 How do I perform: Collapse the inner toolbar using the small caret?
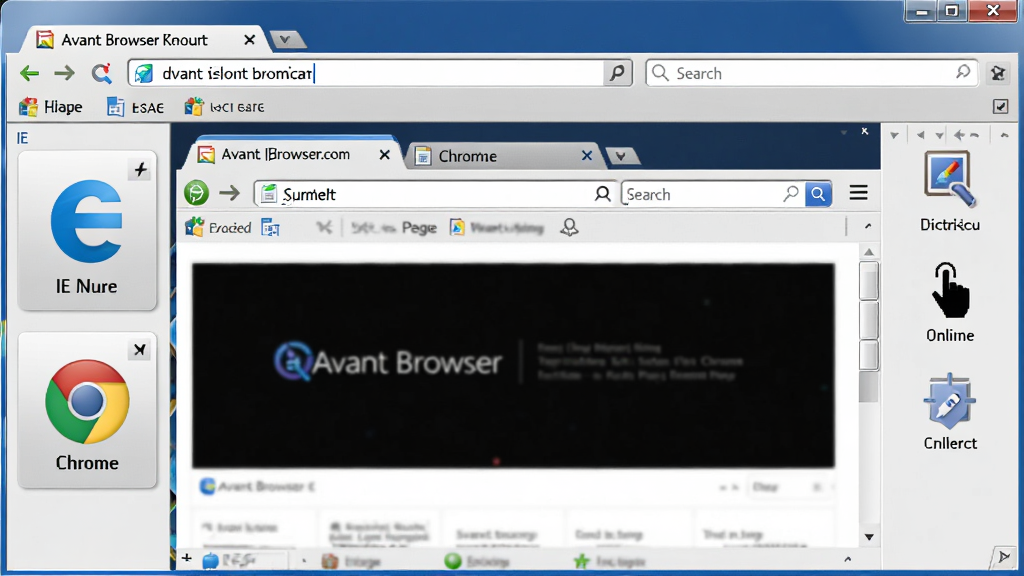[868, 226]
